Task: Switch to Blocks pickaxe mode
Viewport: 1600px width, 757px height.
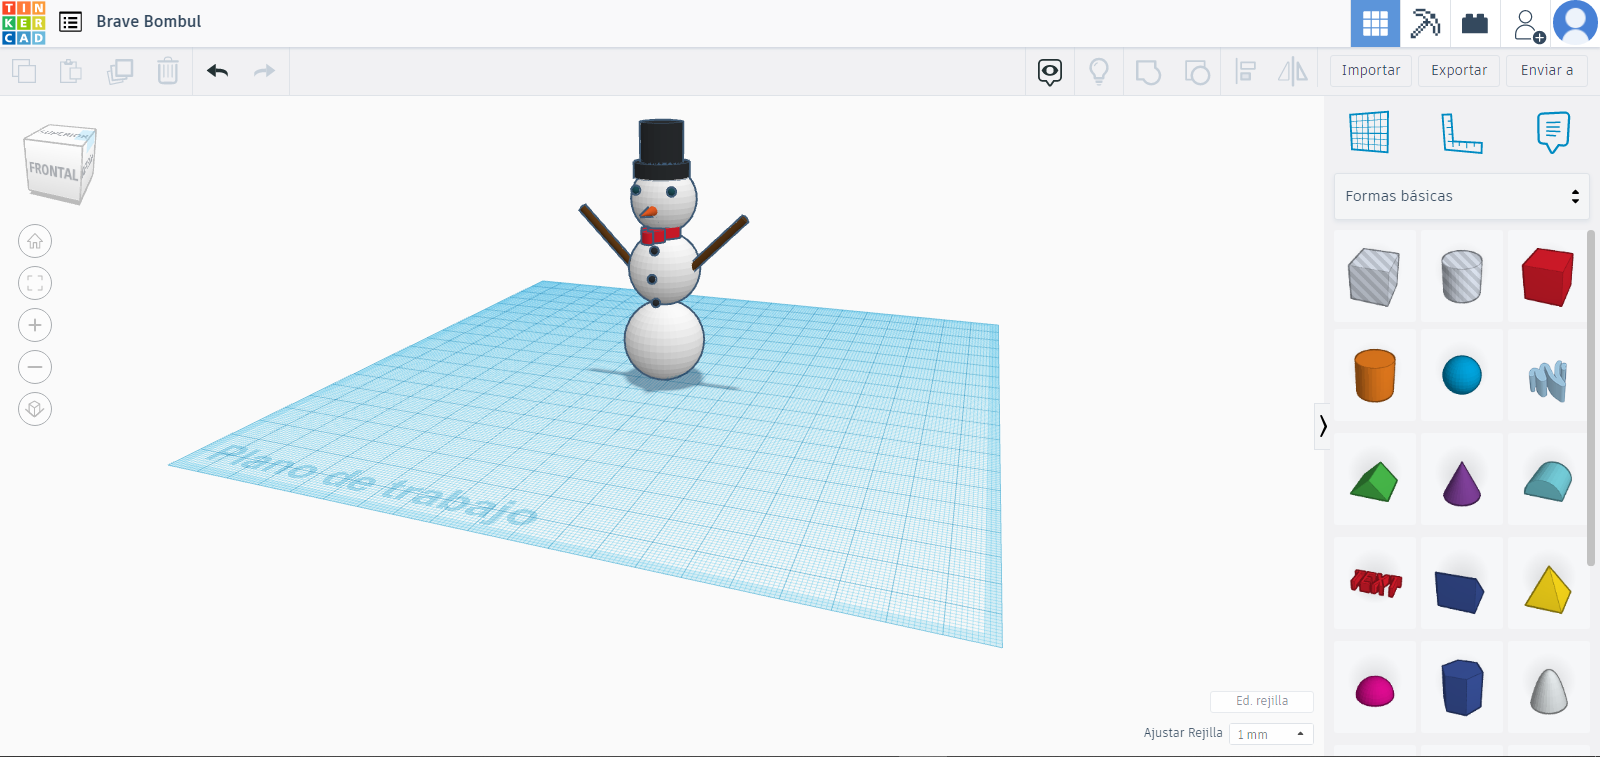Action: (1425, 23)
